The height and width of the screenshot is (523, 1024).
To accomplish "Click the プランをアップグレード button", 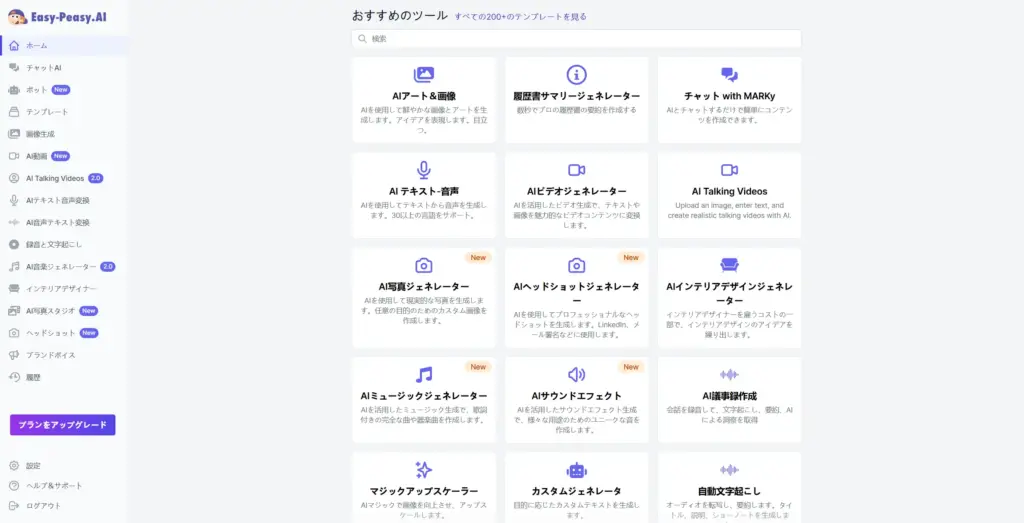I will 63,425.
